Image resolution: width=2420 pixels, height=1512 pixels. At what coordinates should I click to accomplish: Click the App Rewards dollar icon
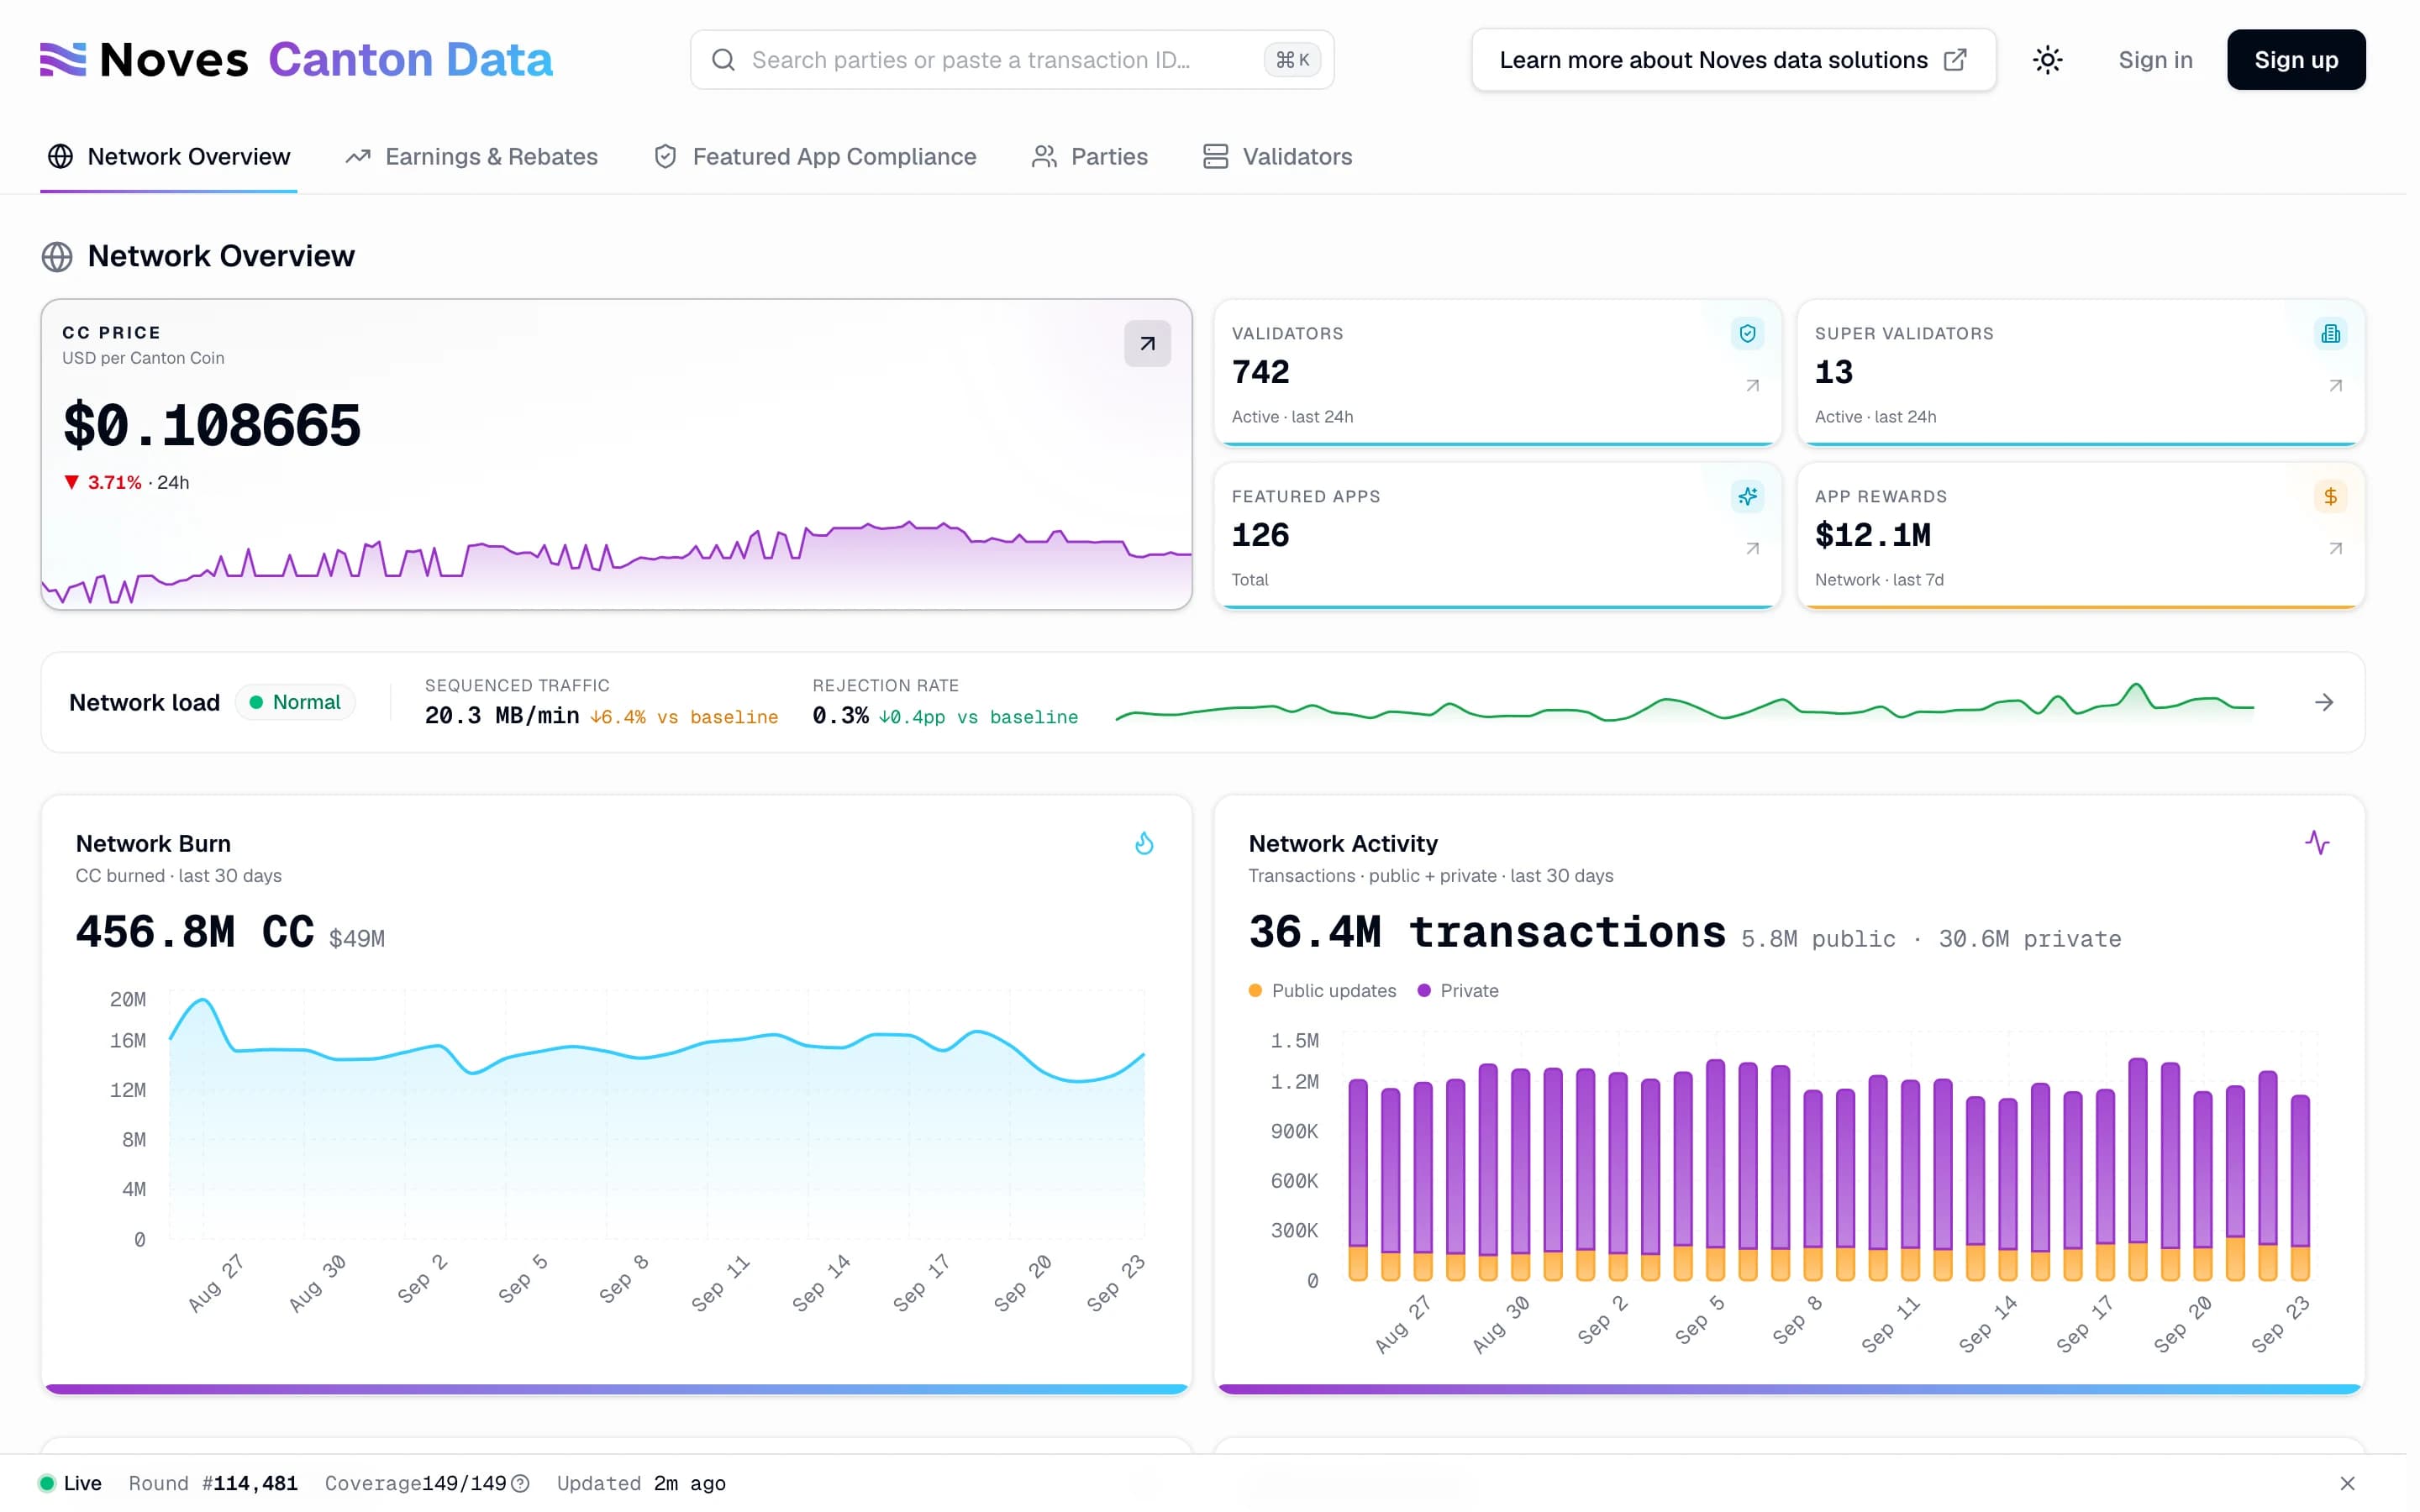[2330, 496]
